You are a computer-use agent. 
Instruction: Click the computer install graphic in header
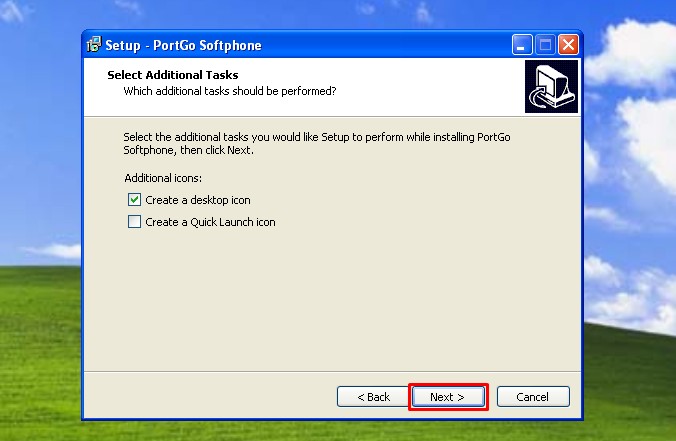(551, 87)
